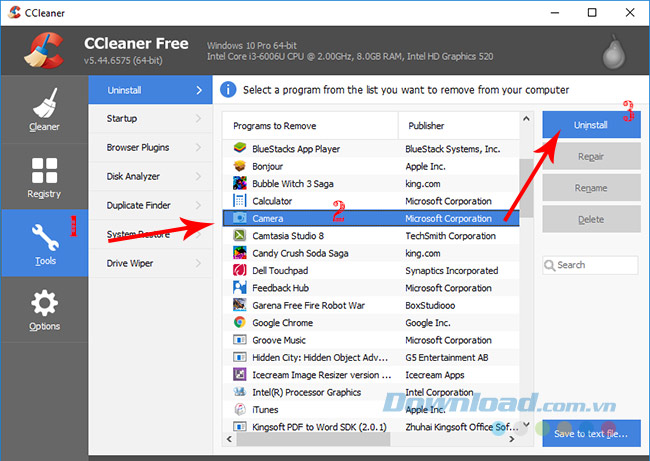
Task: Click the Delete button
Action: pyautogui.click(x=591, y=219)
